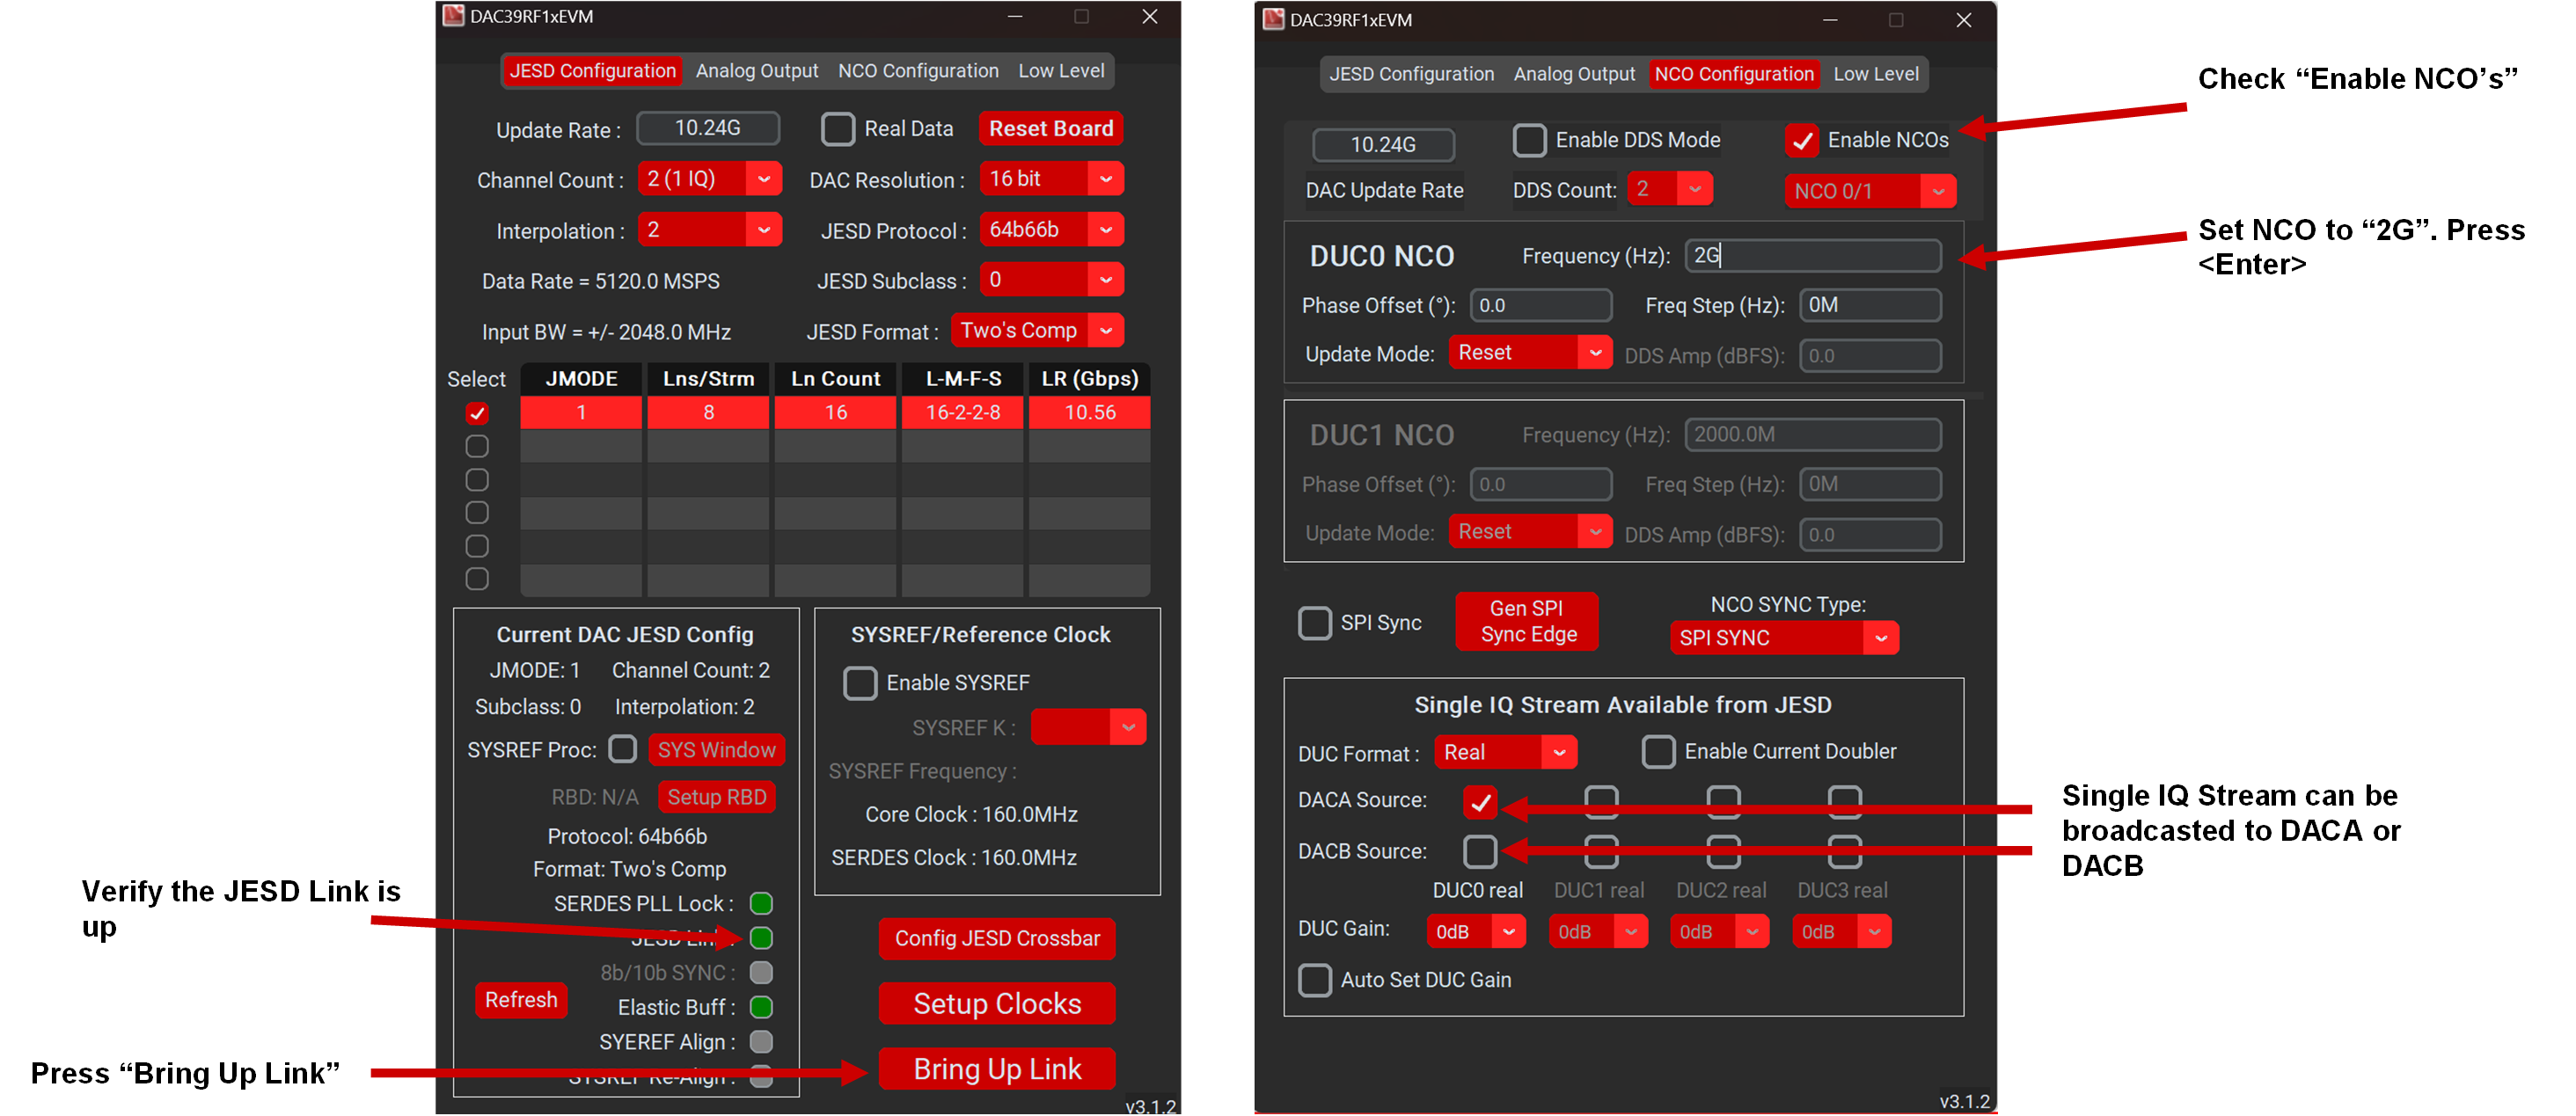Click the Gen SPI Sync Edge button

(1526, 620)
